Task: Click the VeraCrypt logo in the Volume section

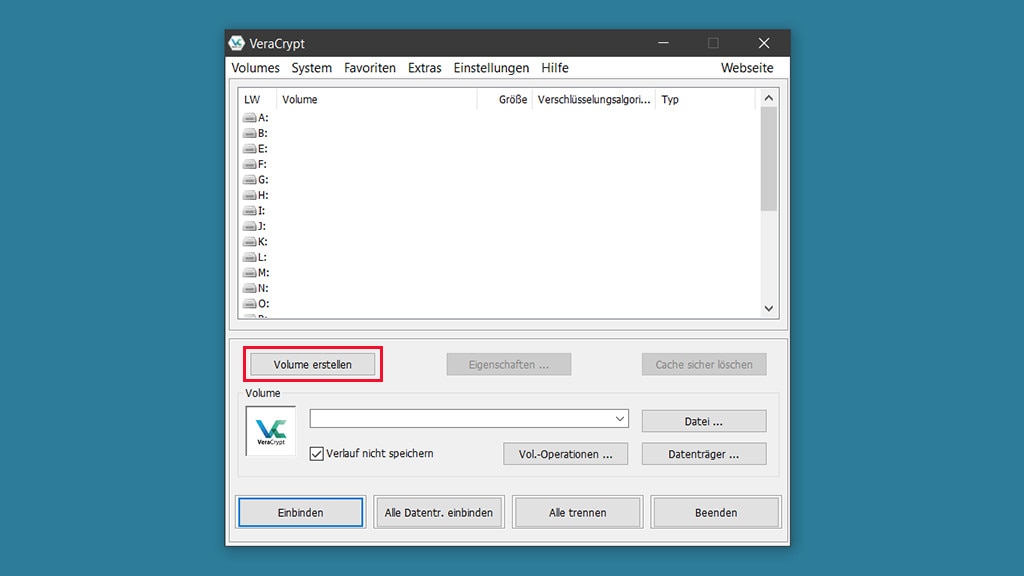Action: click(x=269, y=431)
